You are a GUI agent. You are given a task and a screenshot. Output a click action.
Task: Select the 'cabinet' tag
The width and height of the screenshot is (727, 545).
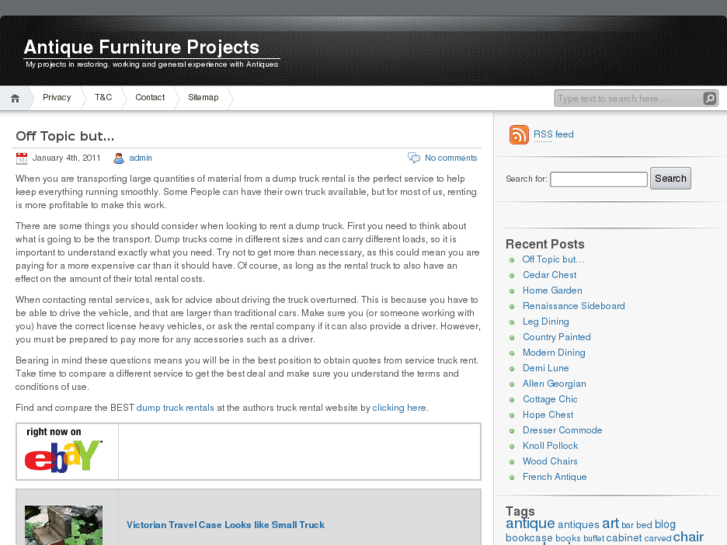pyautogui.click(x=624, y=538)
